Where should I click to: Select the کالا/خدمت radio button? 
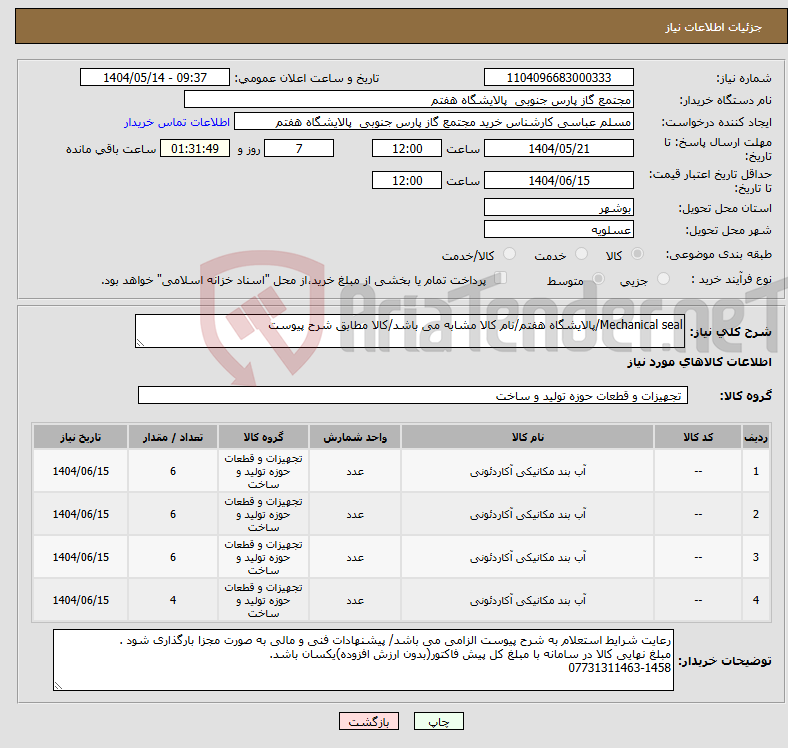510,254
